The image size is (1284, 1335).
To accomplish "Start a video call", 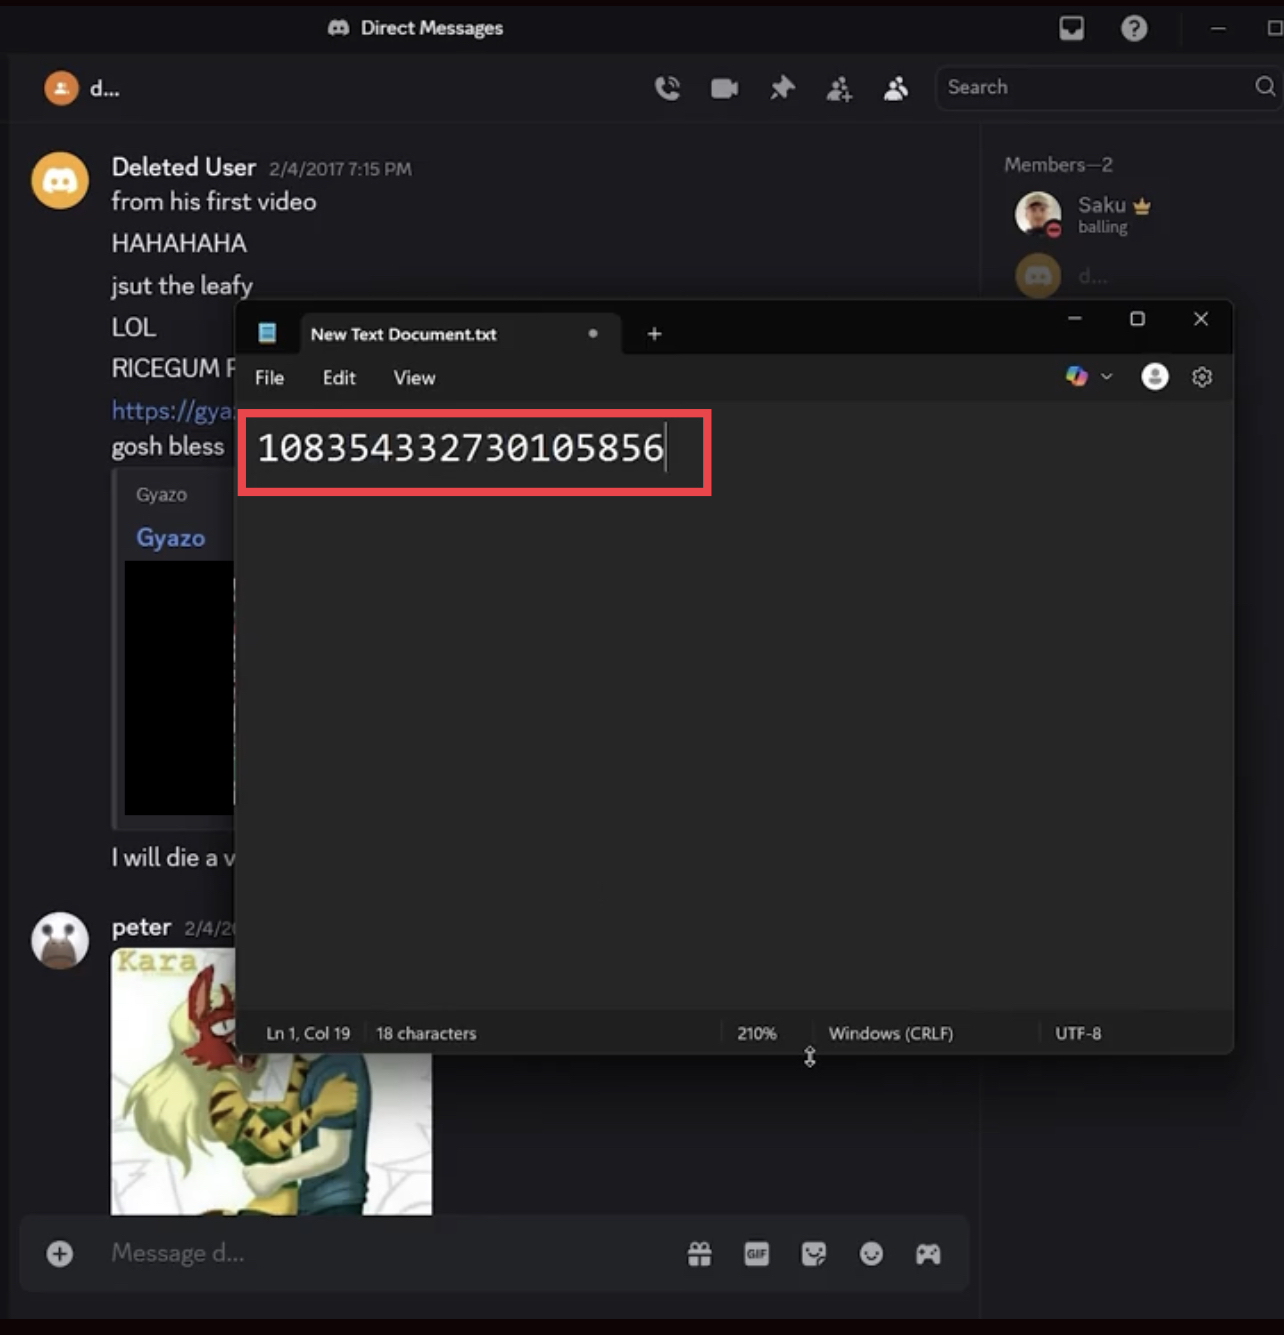I will point(724,89).
